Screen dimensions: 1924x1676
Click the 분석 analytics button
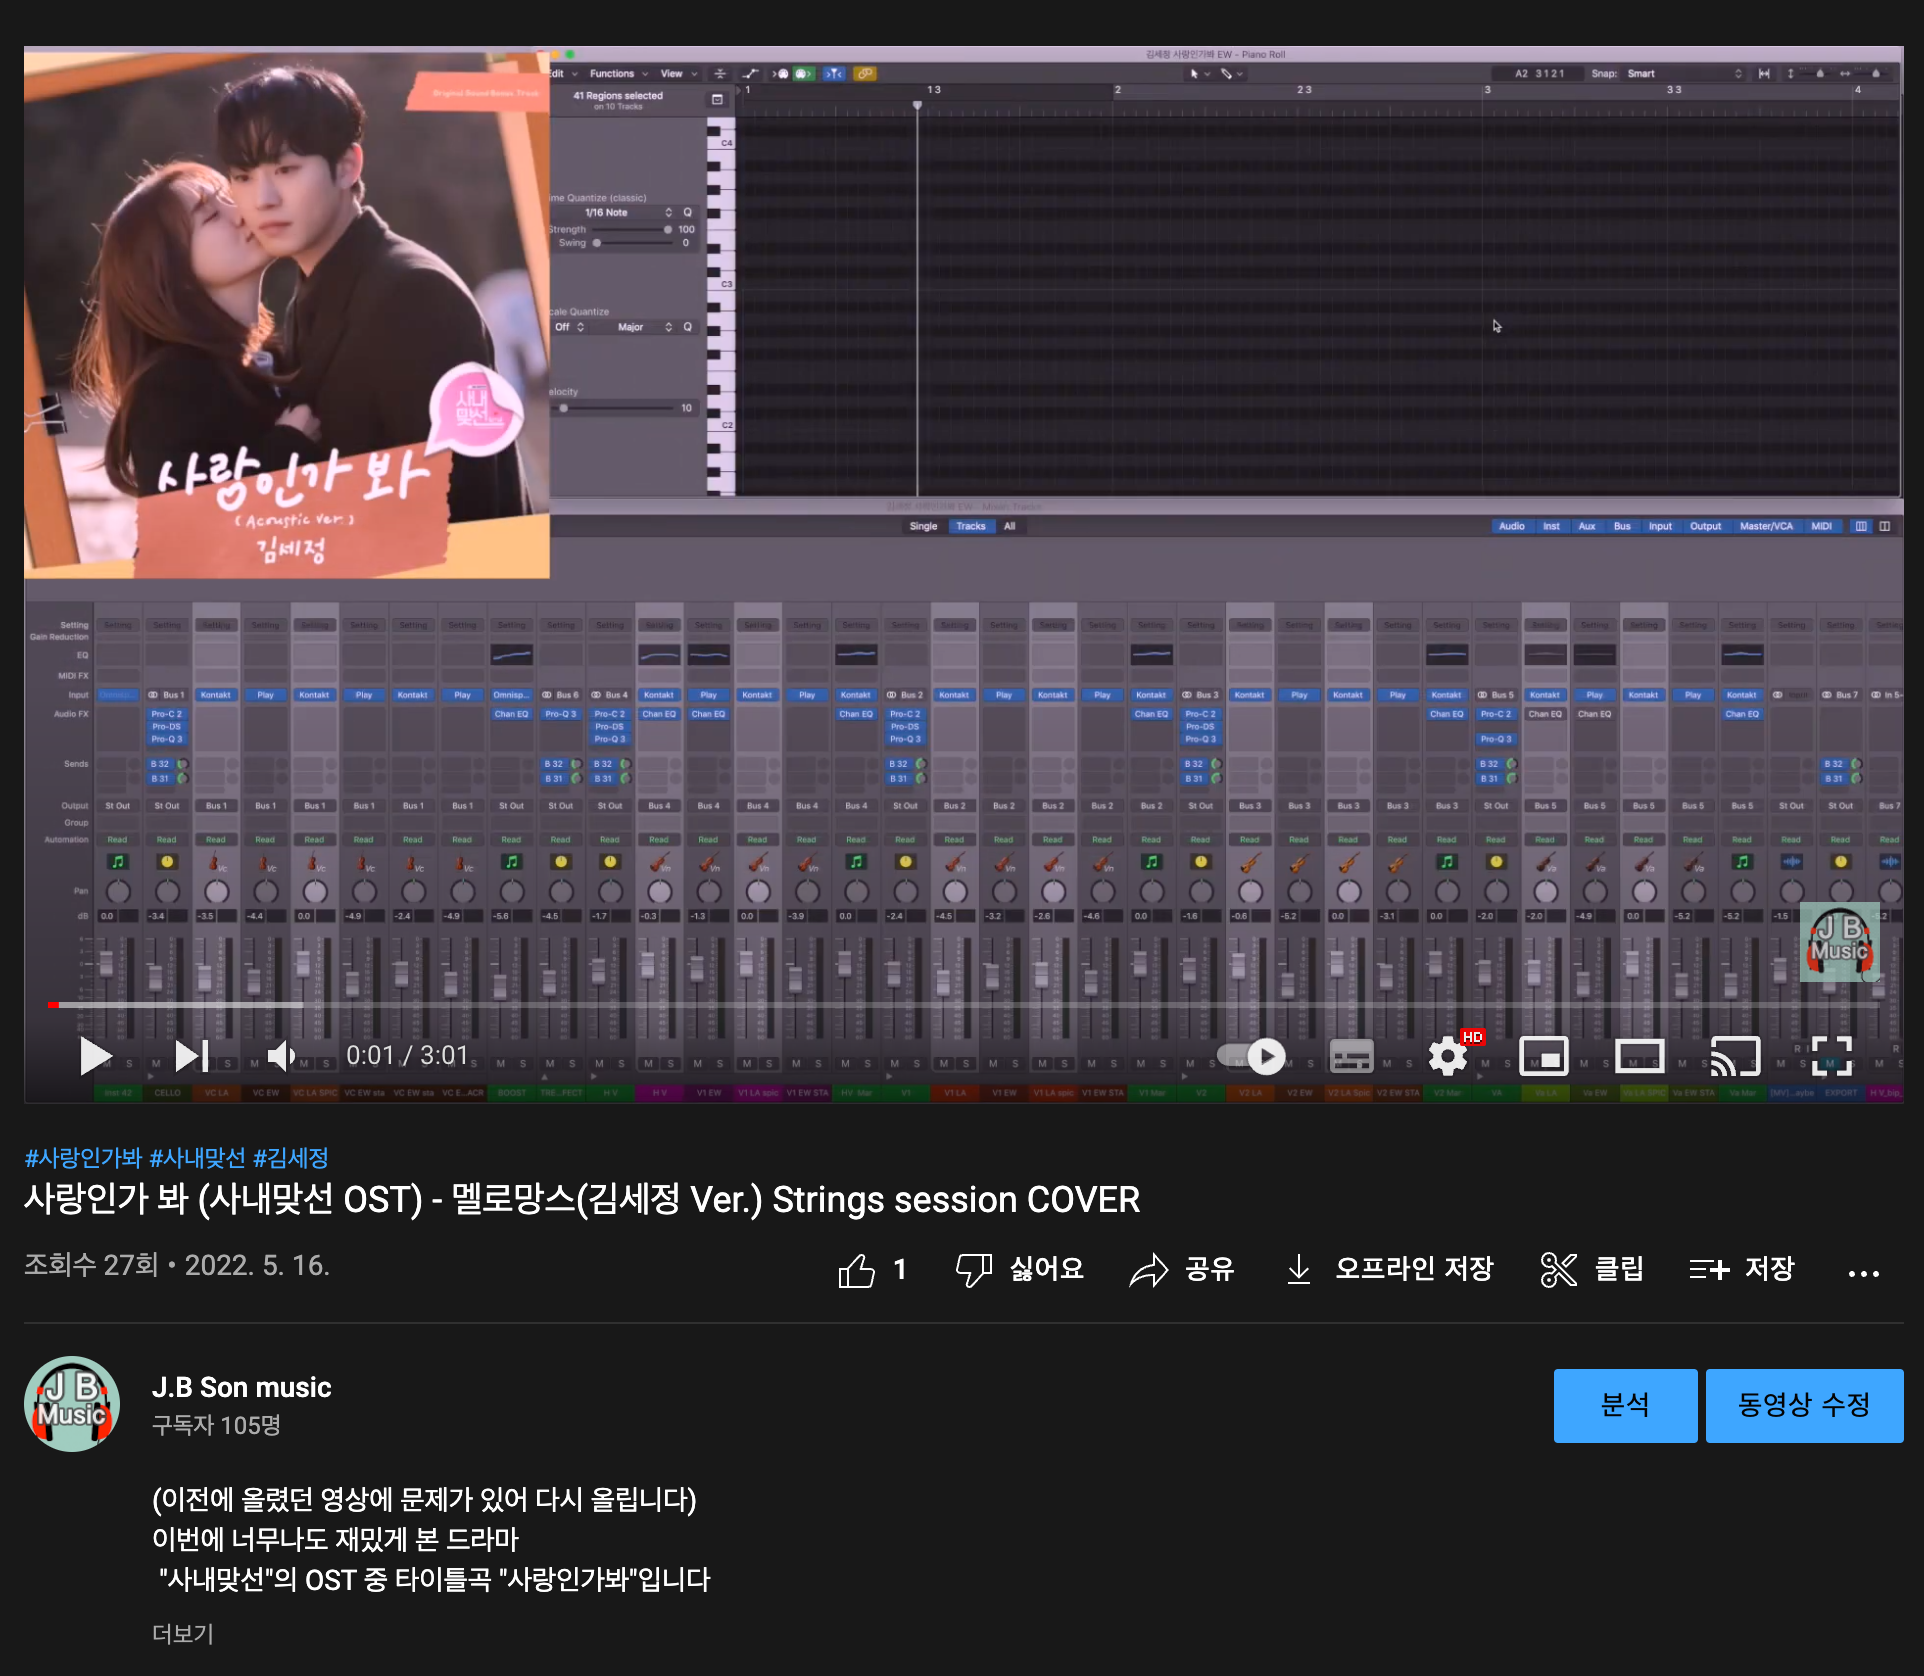point(1625,1405)
